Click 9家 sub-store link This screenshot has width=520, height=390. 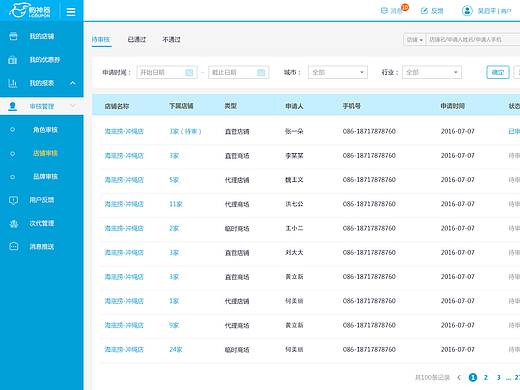coord(174,325)
